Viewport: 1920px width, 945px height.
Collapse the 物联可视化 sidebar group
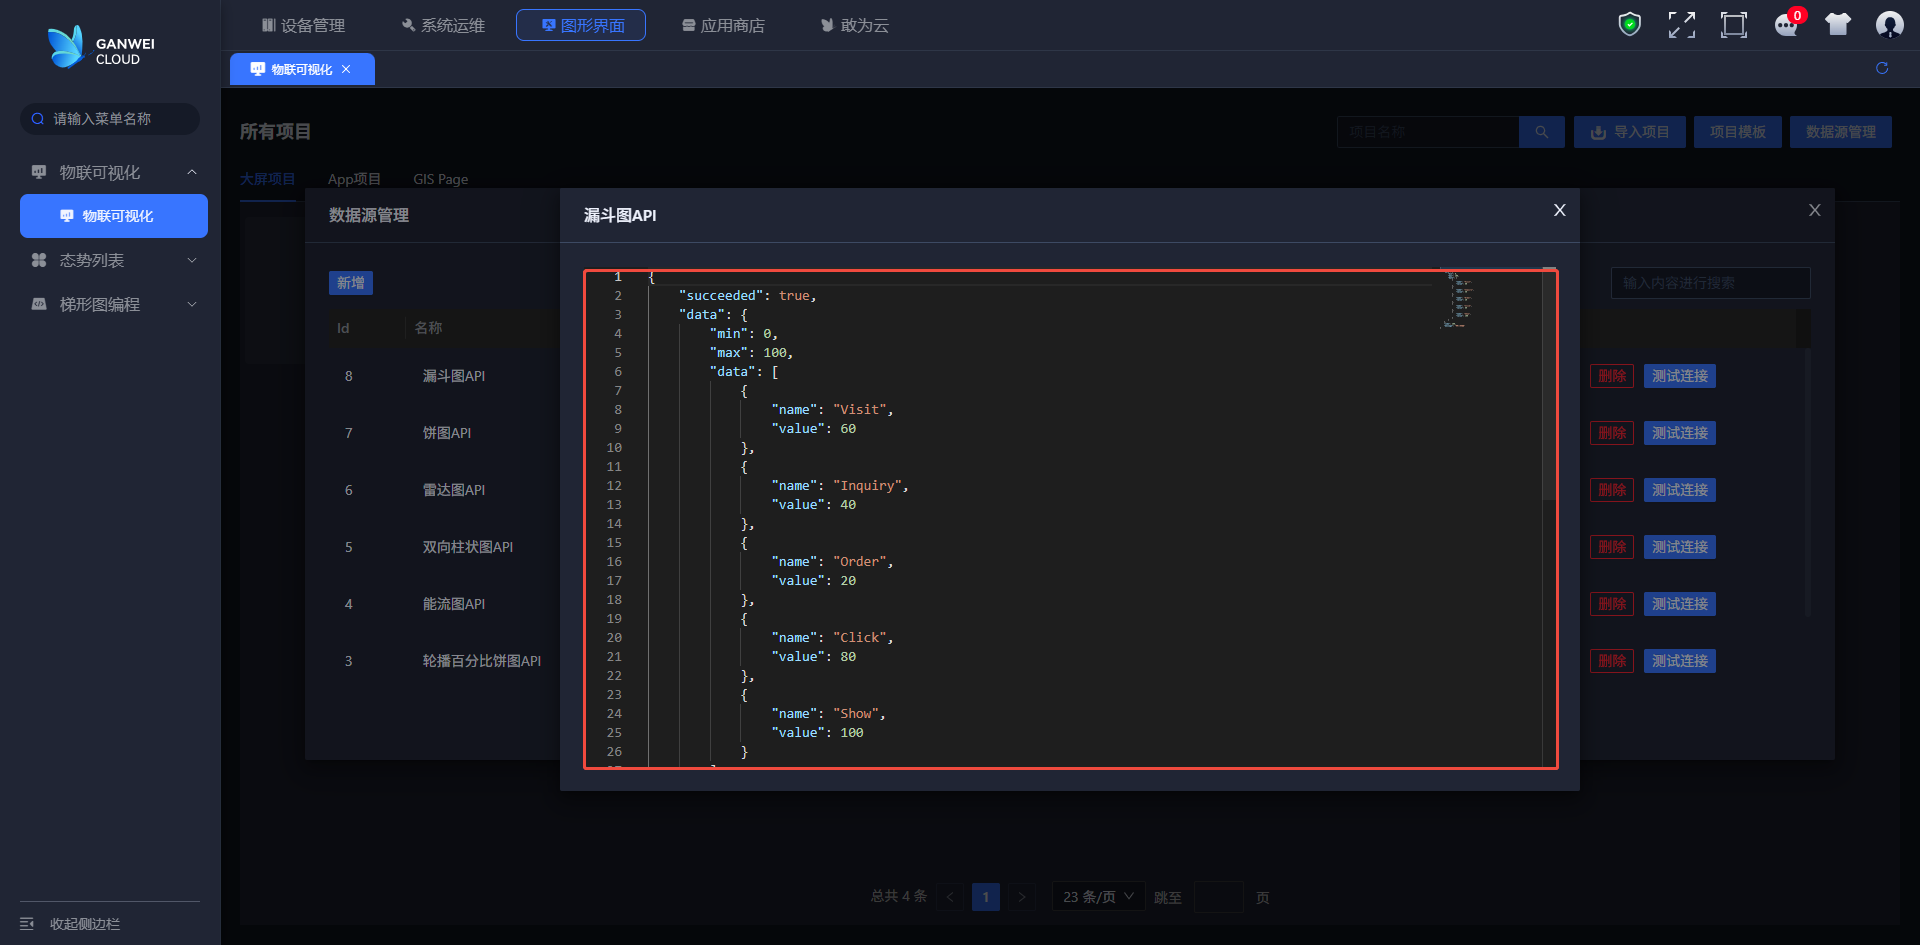[x=192, y=172]
